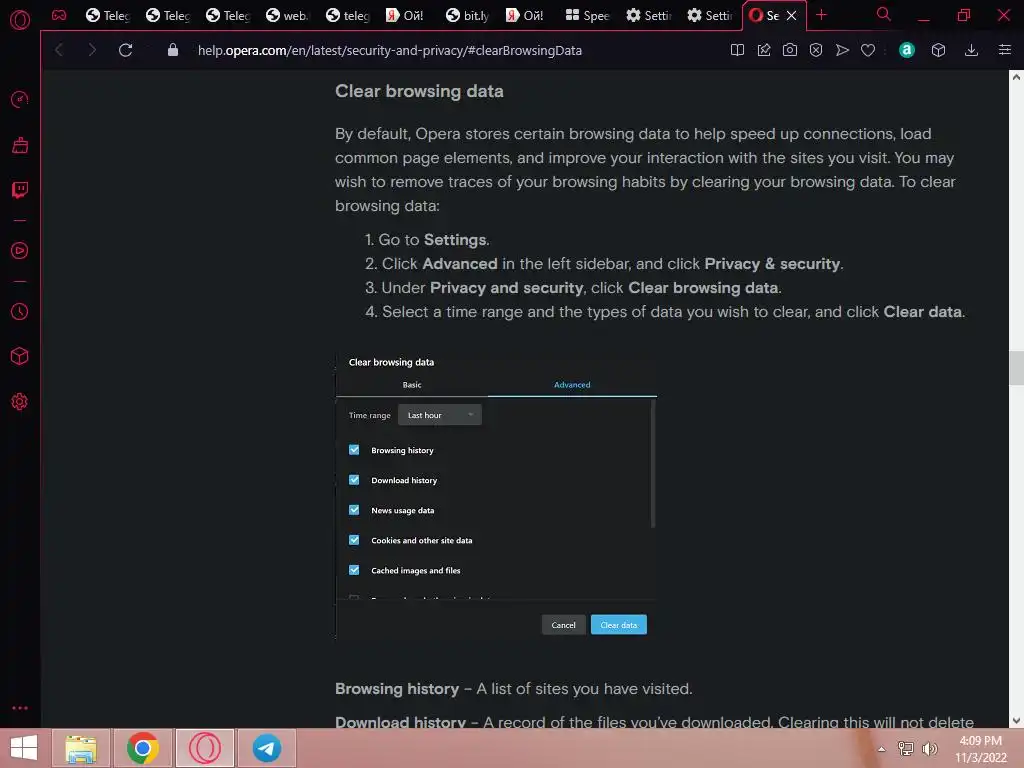Open History clock icon in sidebar

coord(20,312)
